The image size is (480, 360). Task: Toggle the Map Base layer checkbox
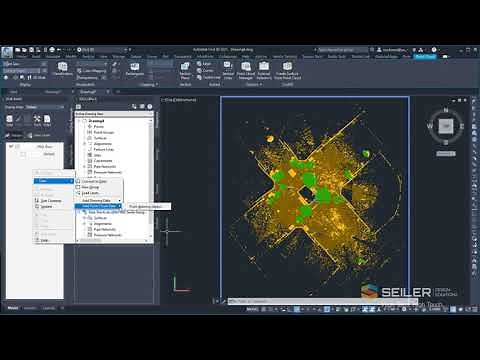click(11, 146)
